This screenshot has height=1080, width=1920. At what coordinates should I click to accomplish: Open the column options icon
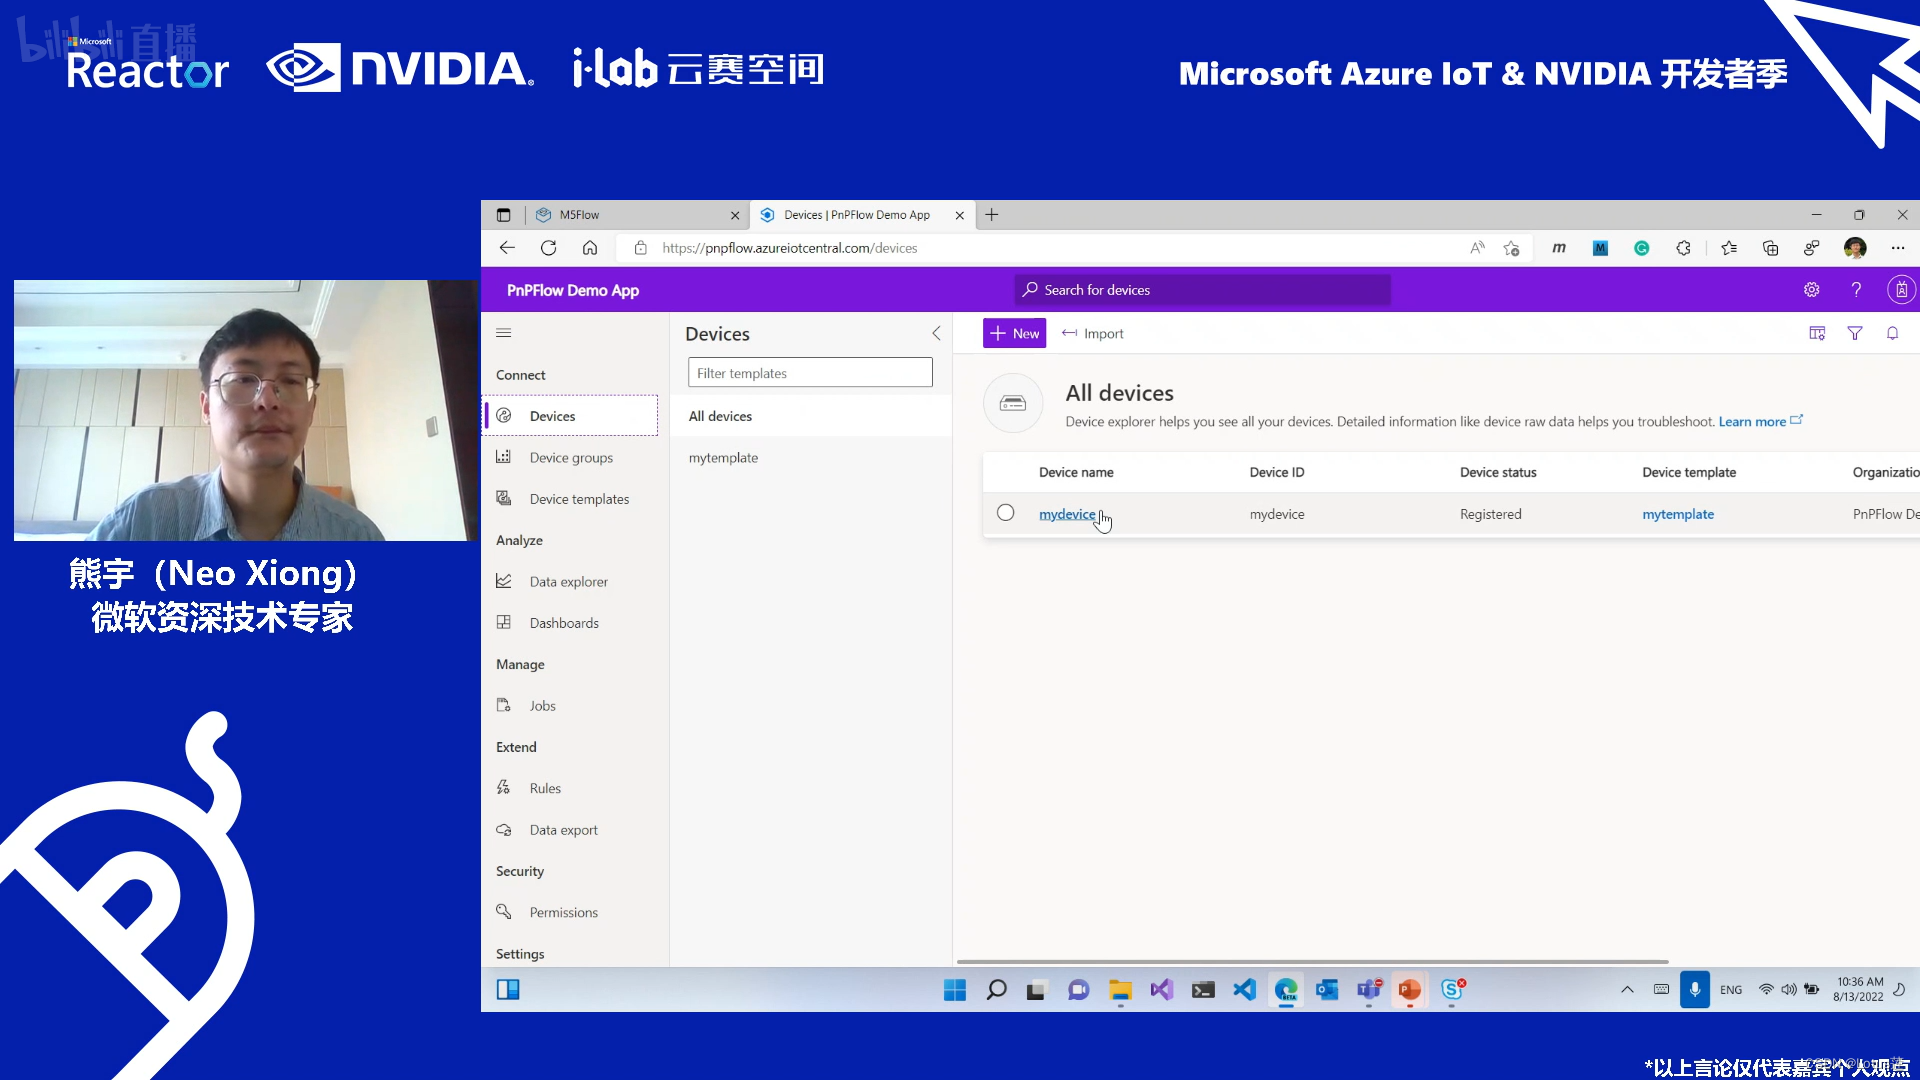pos(1817,334)
